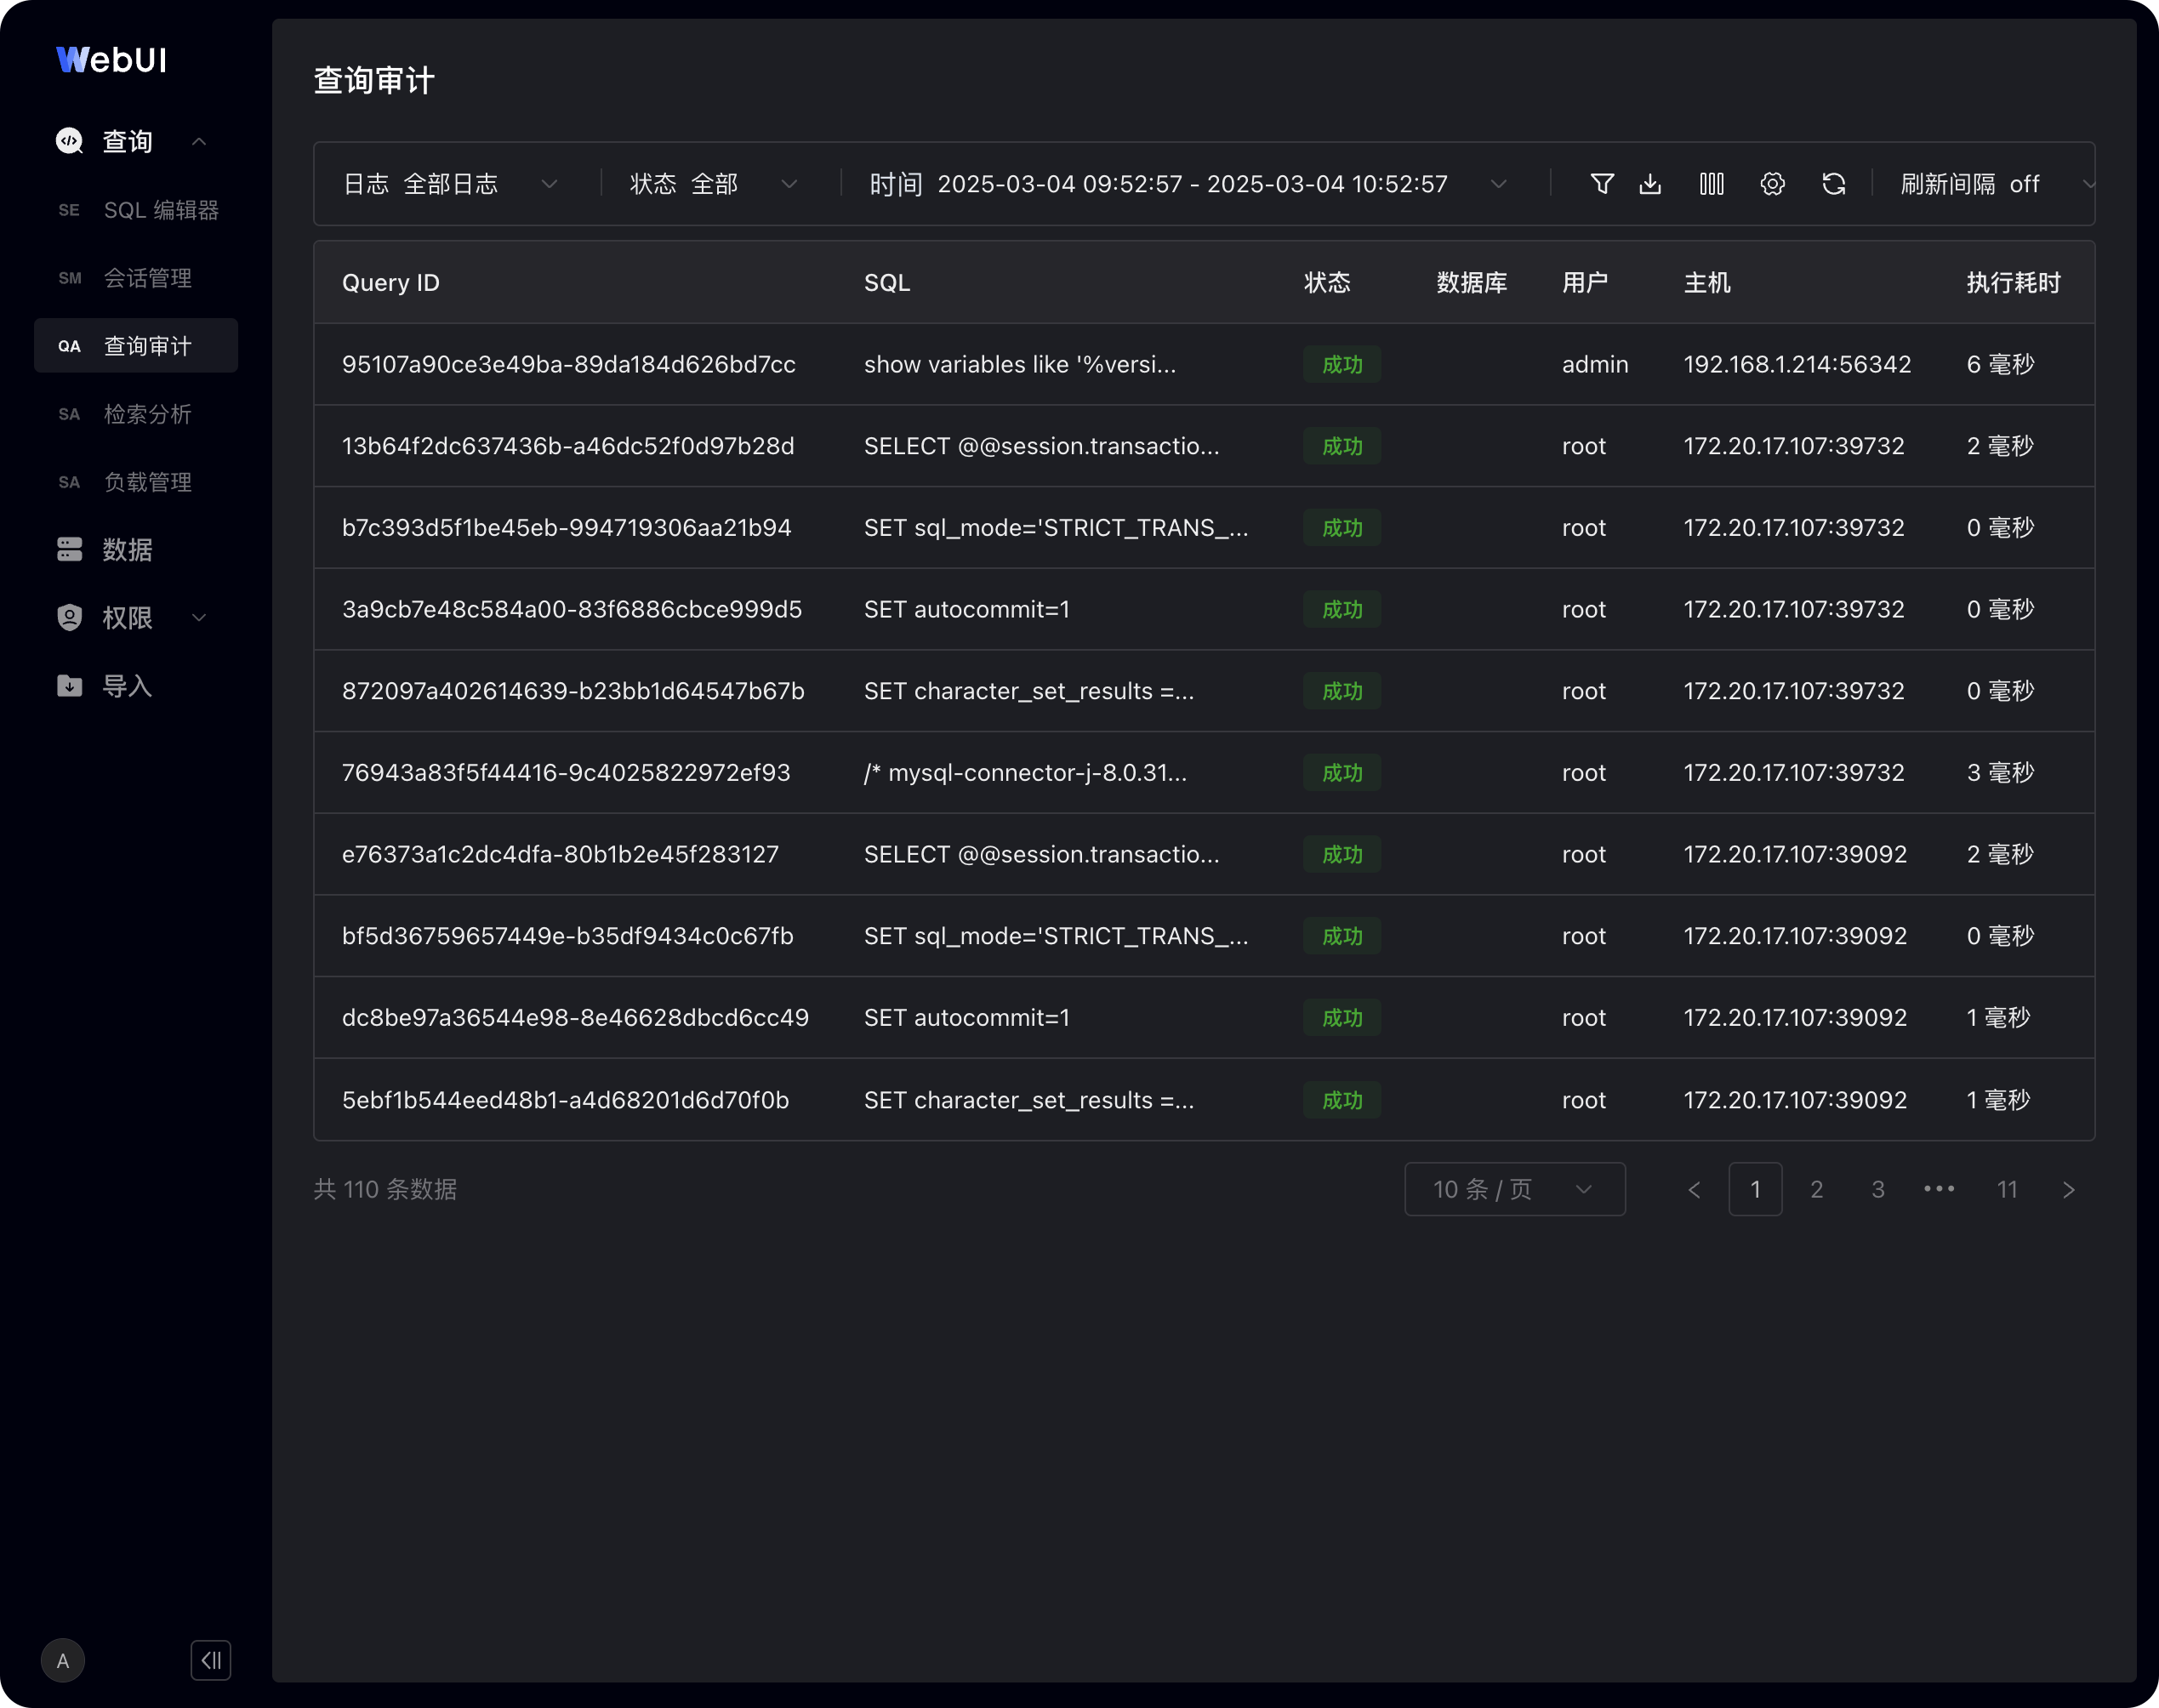
Task: Click the download export icon
Action: click(x=1650, y=184)
